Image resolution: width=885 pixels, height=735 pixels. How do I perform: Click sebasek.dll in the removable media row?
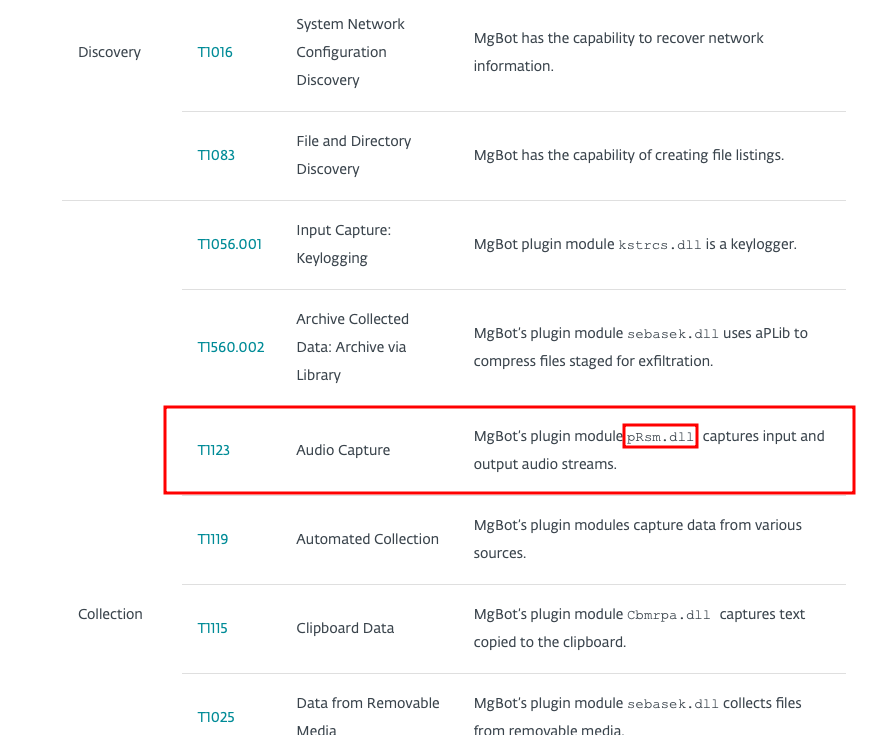[673, 704]
